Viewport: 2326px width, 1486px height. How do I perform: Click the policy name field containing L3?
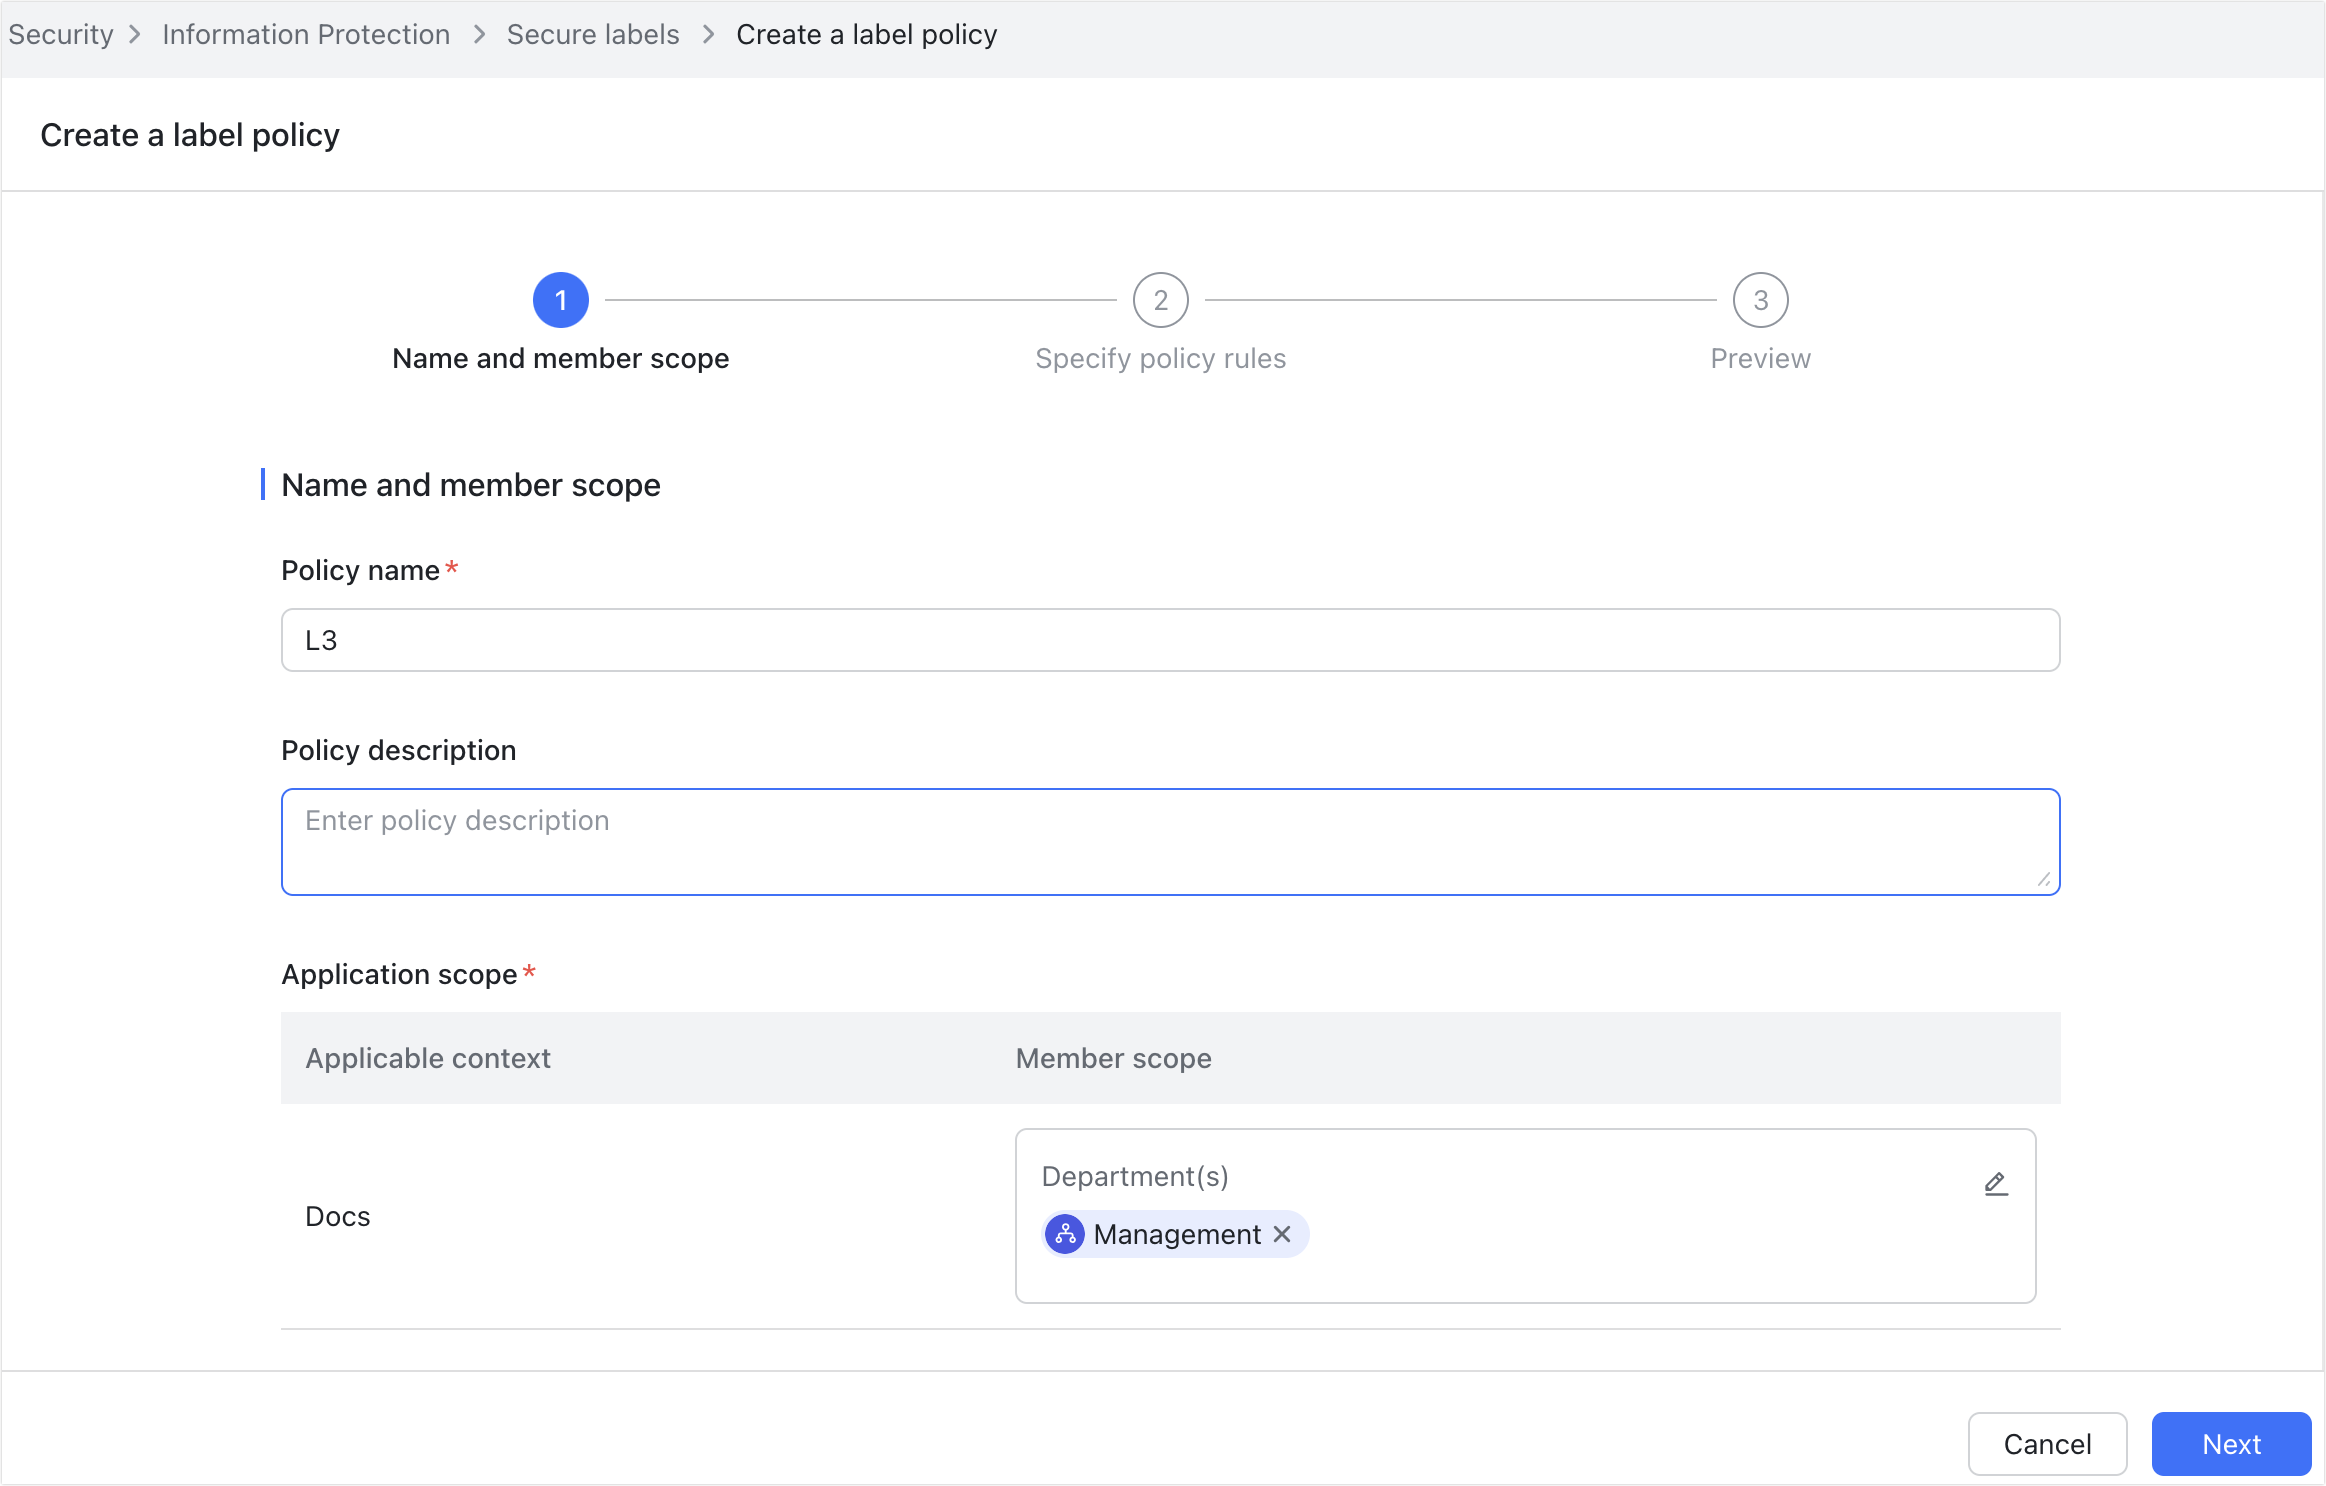coord(1170,639)
